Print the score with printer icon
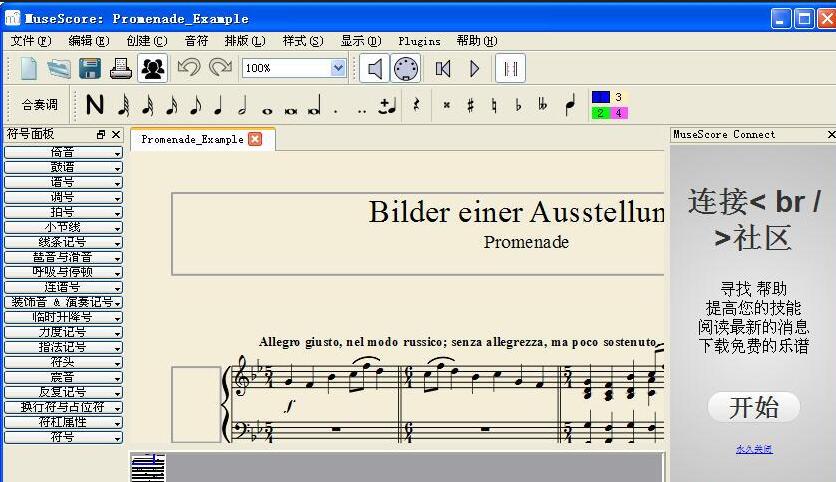Image resolution: width=836 pixels, height=482 pixels. click(x=121, y=68)
